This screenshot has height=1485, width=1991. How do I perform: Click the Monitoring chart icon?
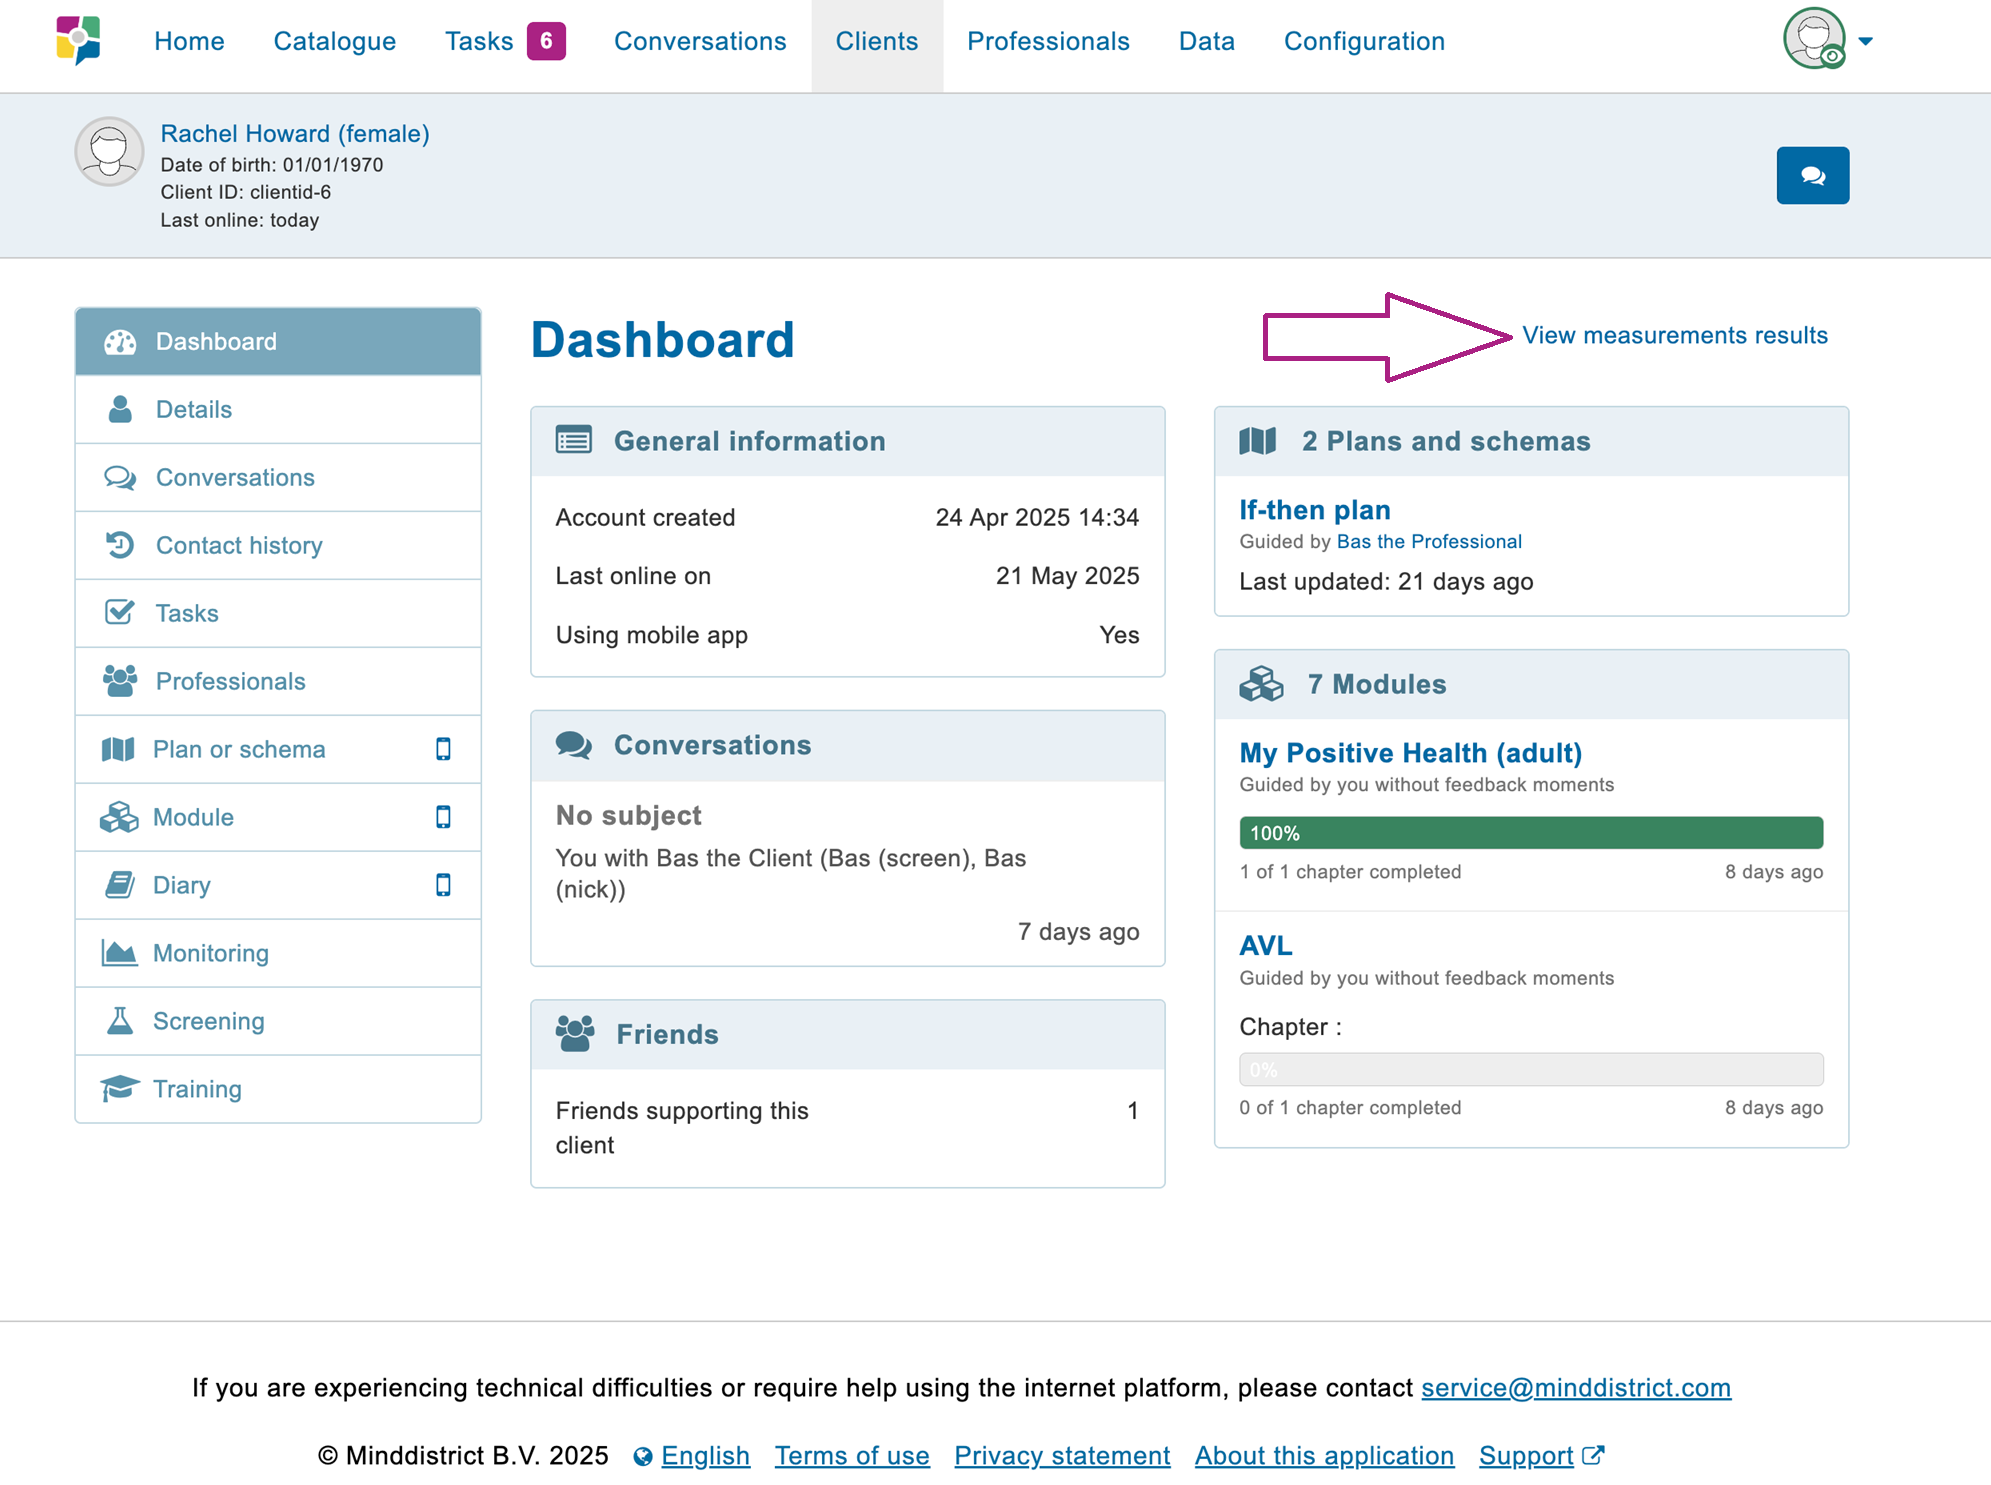click(x=120, y=953)
